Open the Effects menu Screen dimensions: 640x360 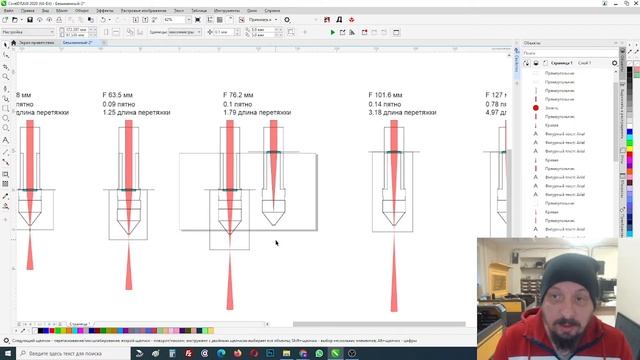pos(105,11)
